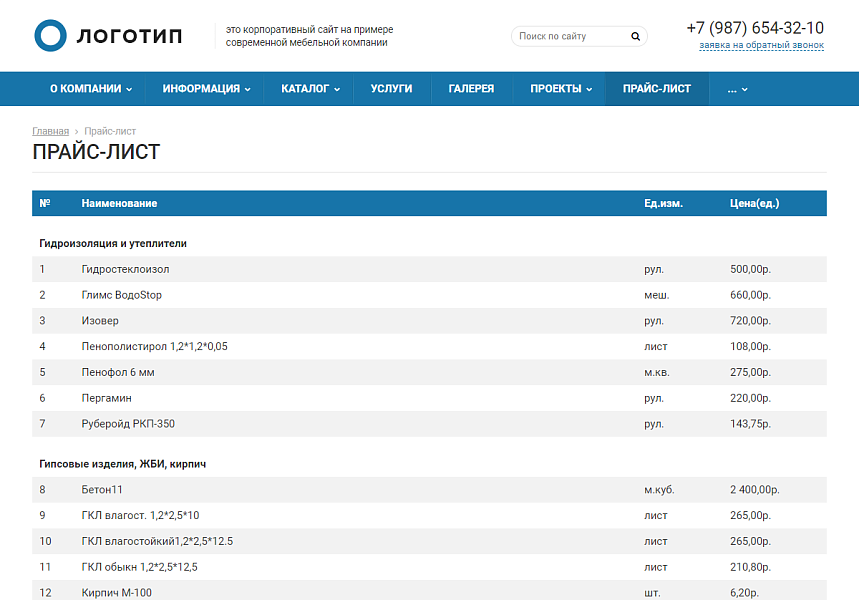The image size is (859, 600).
Task: Go to Главная breadcrumb link
Action: click(x=50, y=132)
